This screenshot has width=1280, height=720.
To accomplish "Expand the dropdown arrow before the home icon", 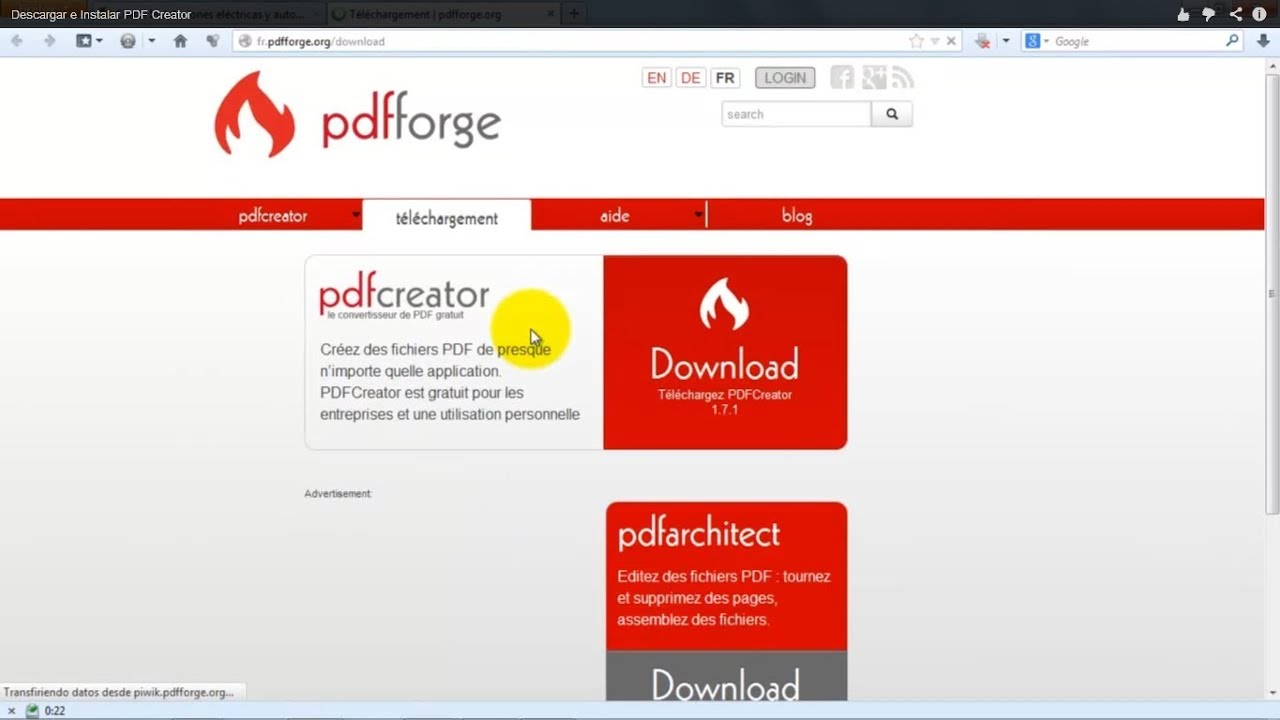I will click(x=152, y=41).
